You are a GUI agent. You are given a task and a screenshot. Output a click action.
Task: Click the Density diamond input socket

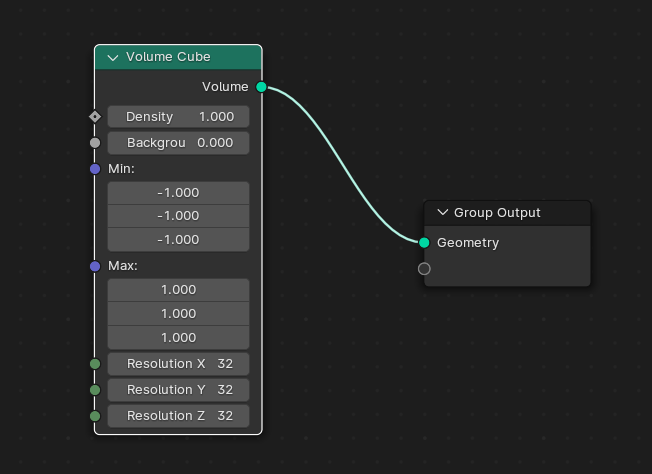pyautogui.click(x=95, y=117)
